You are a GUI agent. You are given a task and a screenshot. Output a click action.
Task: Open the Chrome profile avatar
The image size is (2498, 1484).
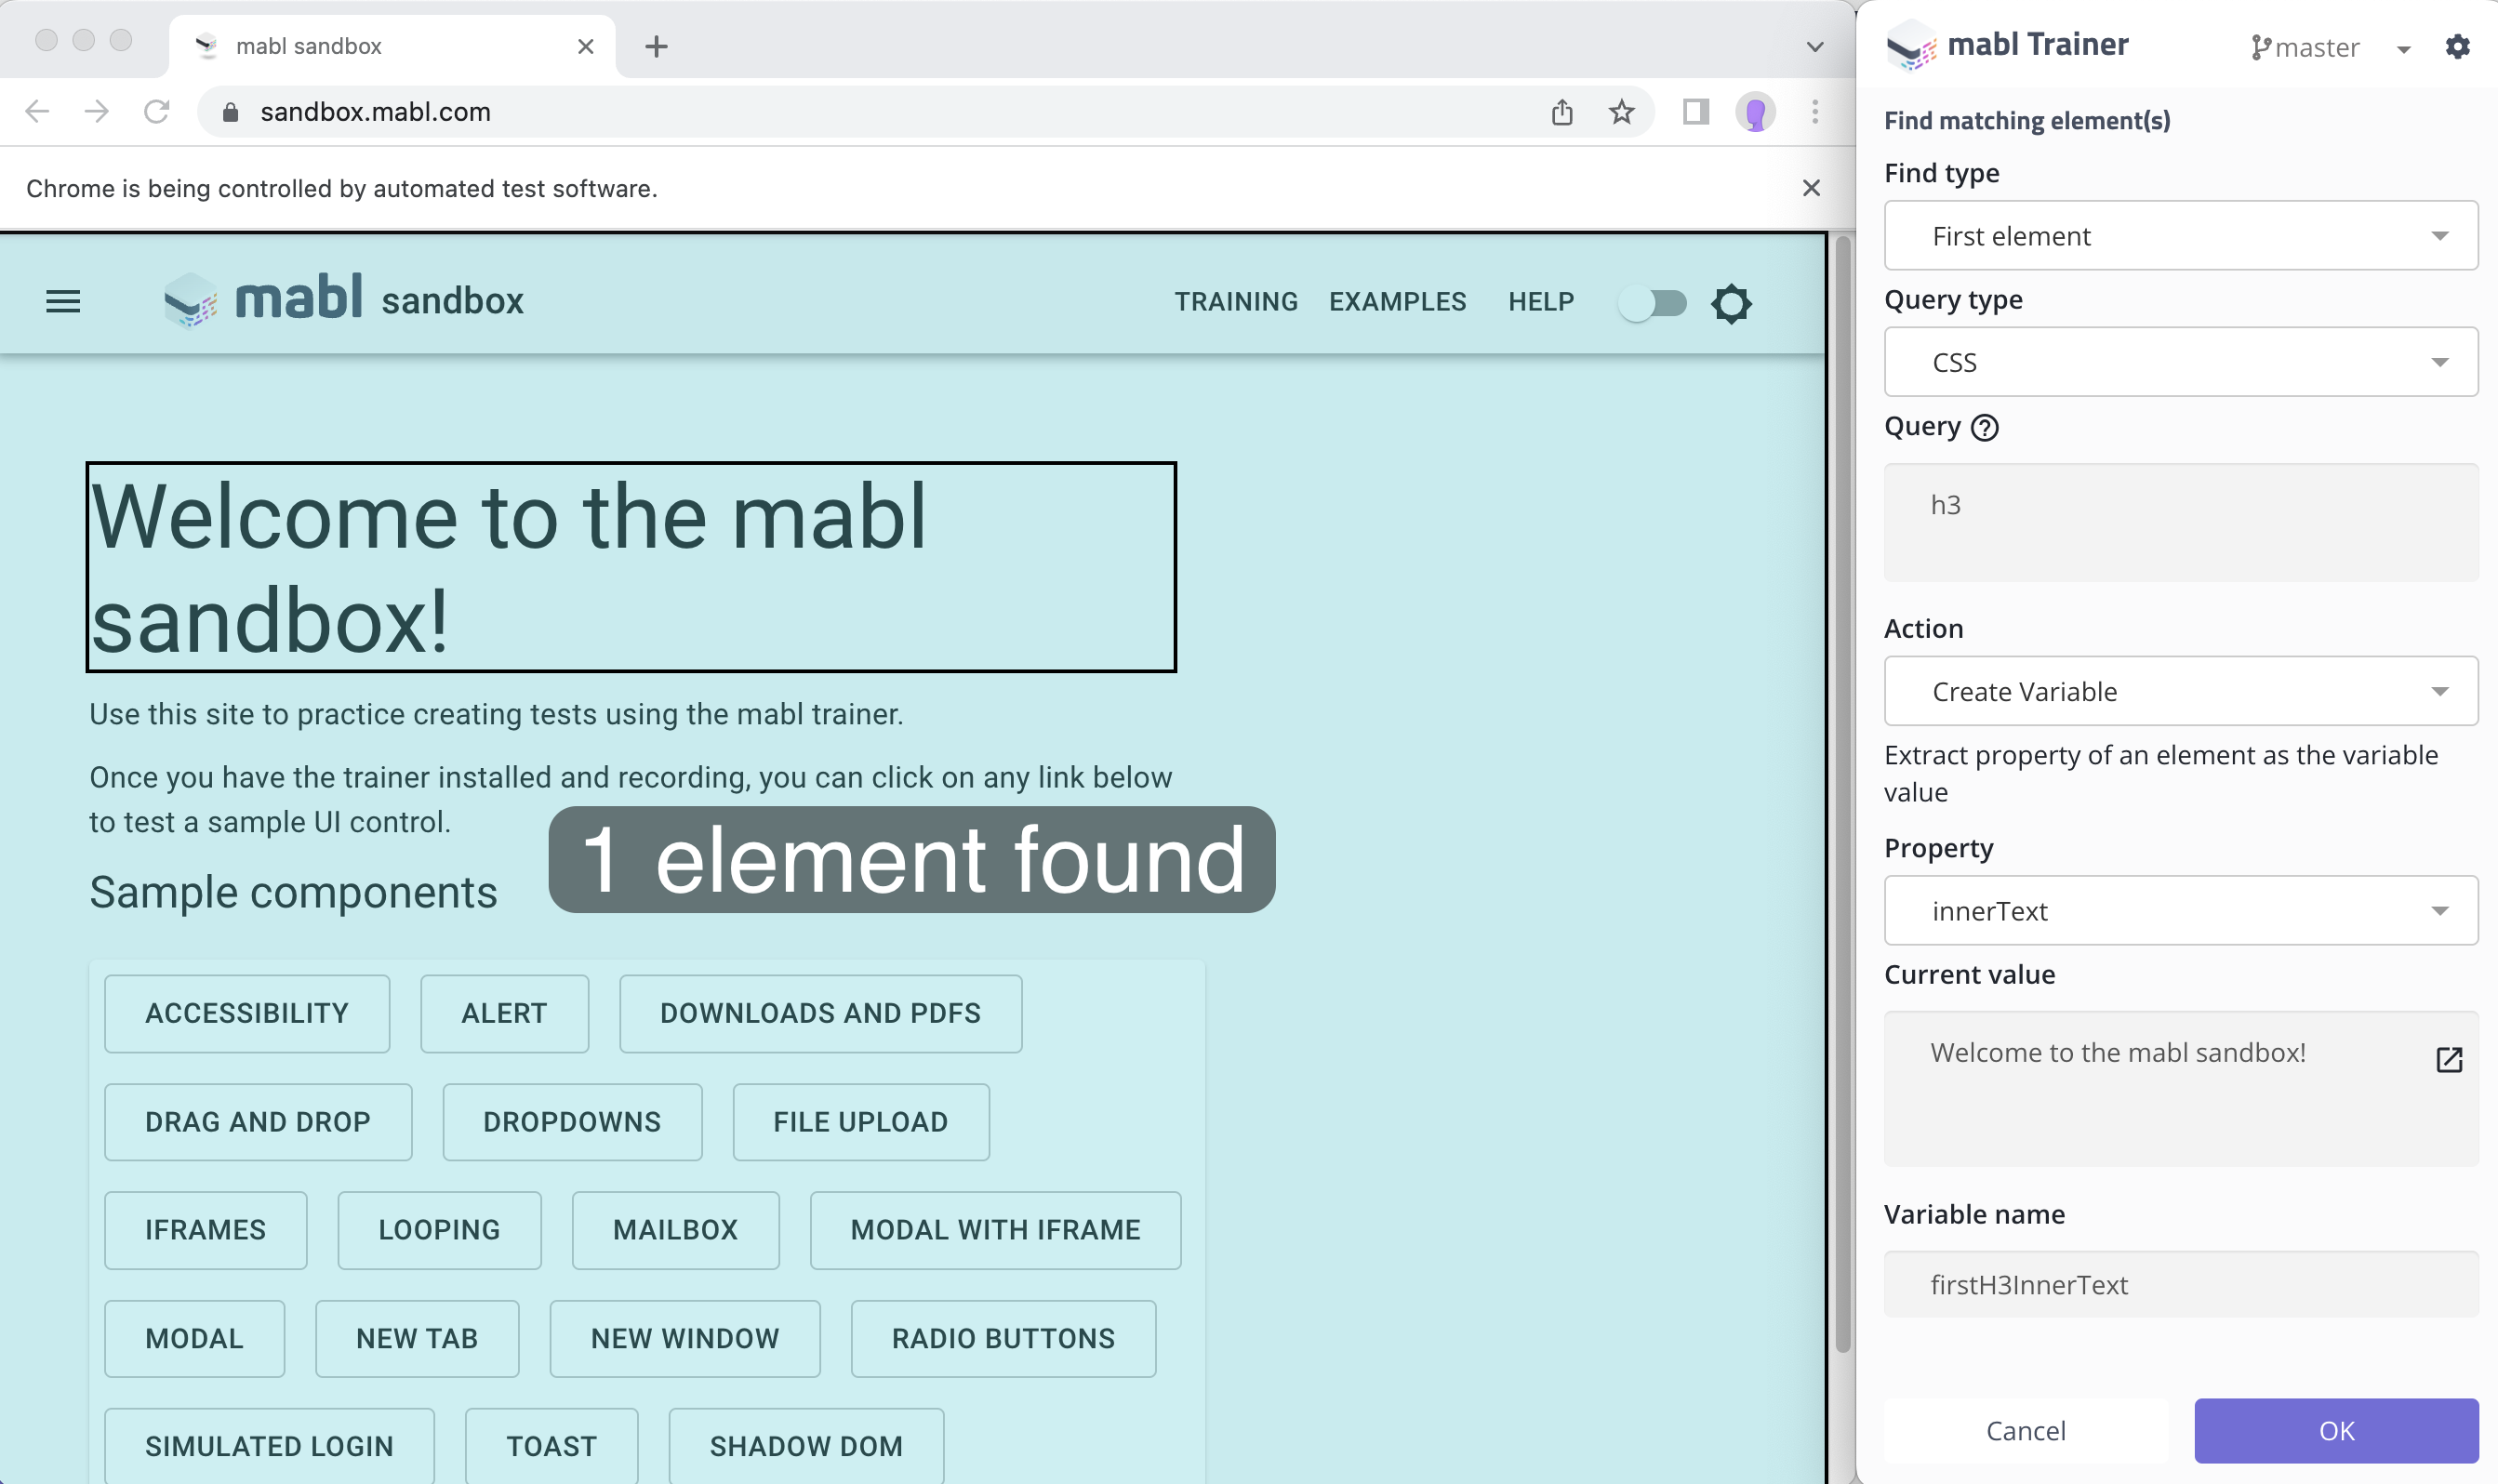pyautogui.click(x=1755, y=111)
